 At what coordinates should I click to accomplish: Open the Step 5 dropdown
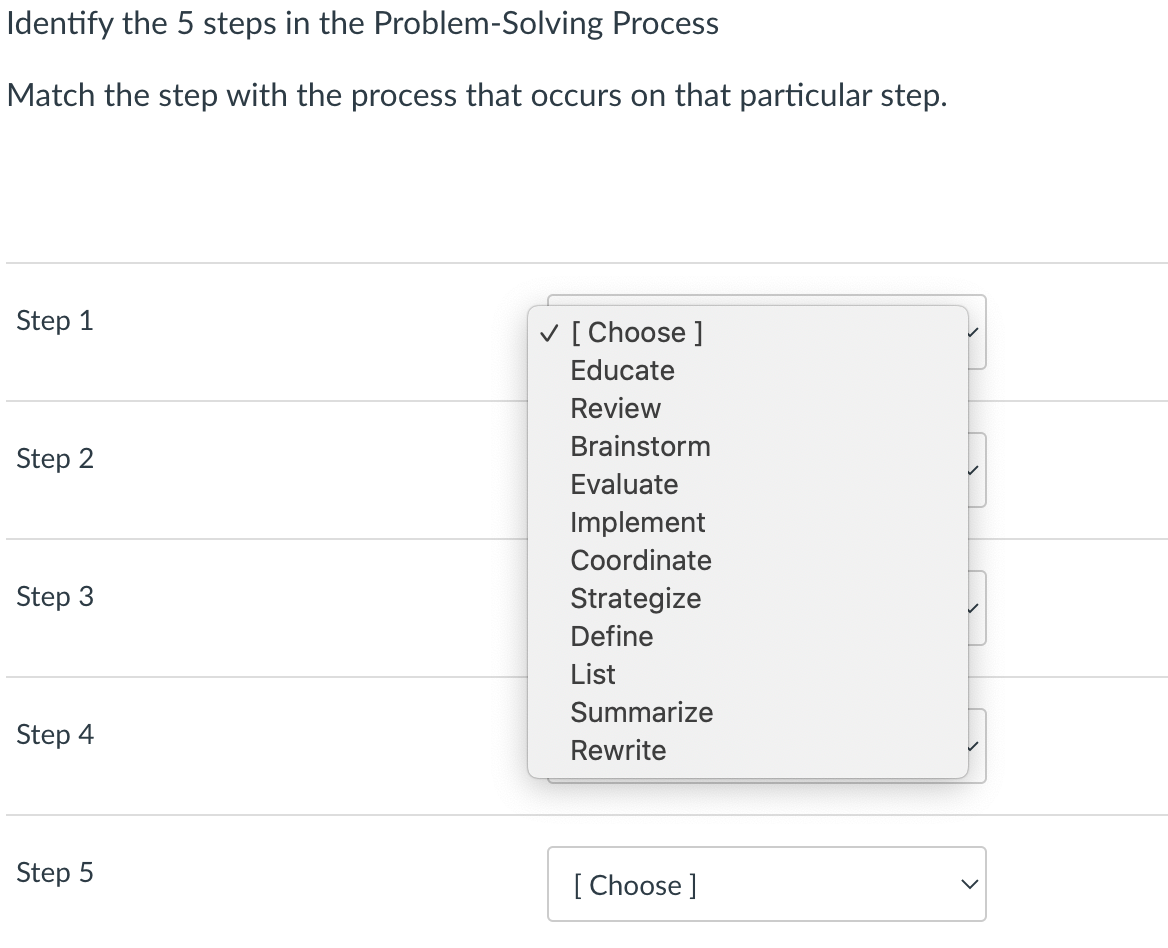[765, 884]
